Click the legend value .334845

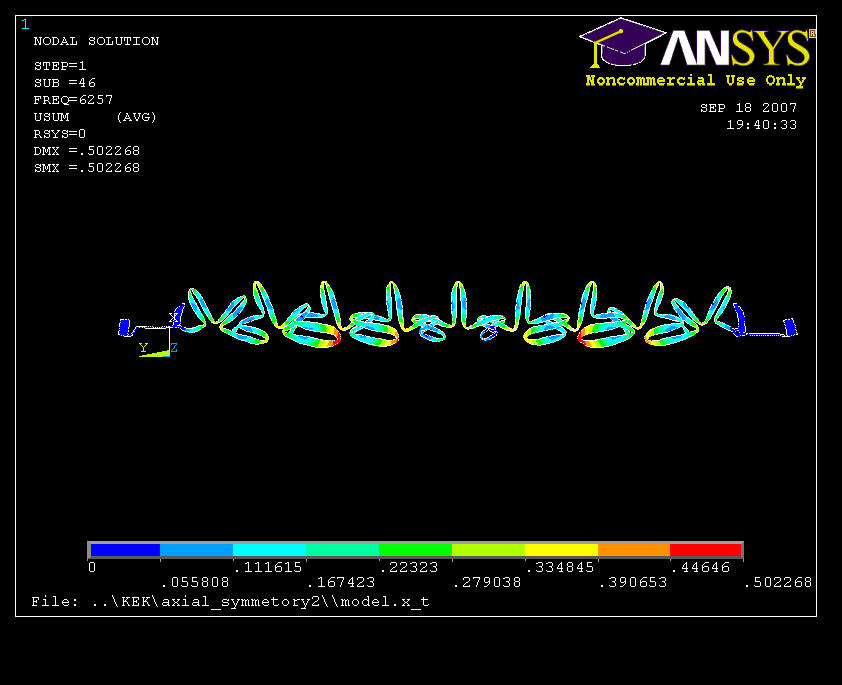tap(560, 567)
